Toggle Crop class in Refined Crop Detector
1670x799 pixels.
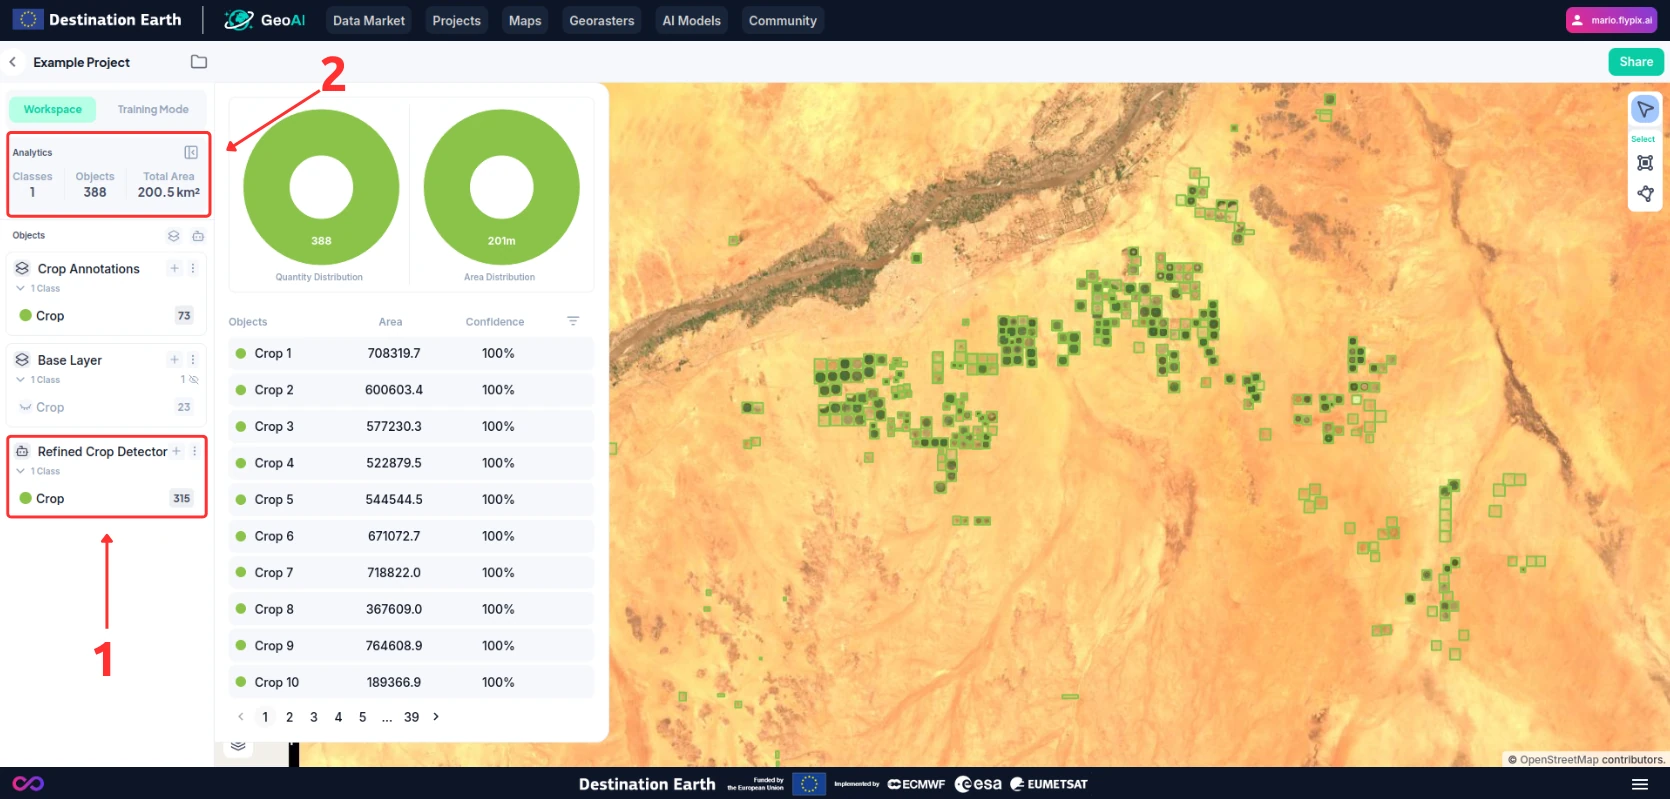(26, 498)
